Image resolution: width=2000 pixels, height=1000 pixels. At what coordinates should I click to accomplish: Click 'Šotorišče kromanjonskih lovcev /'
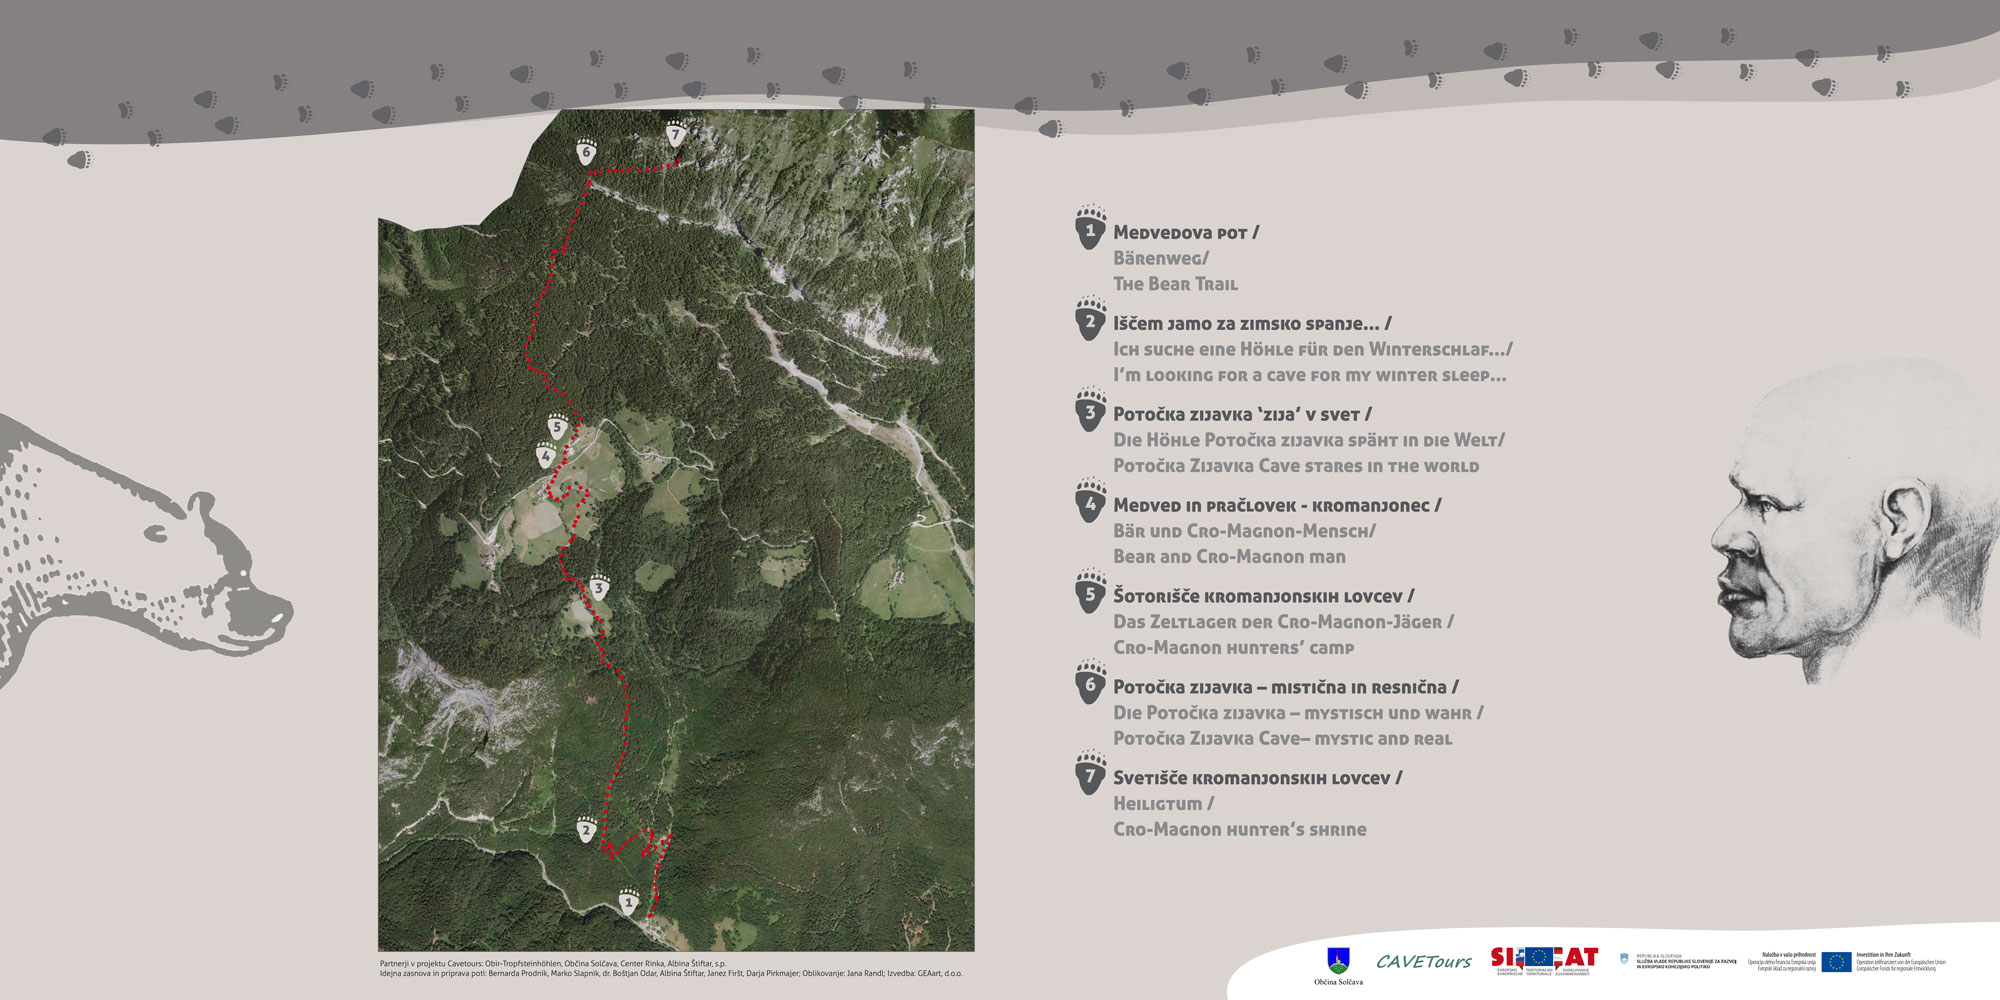pyautogui.click(x=1264, y=597)
